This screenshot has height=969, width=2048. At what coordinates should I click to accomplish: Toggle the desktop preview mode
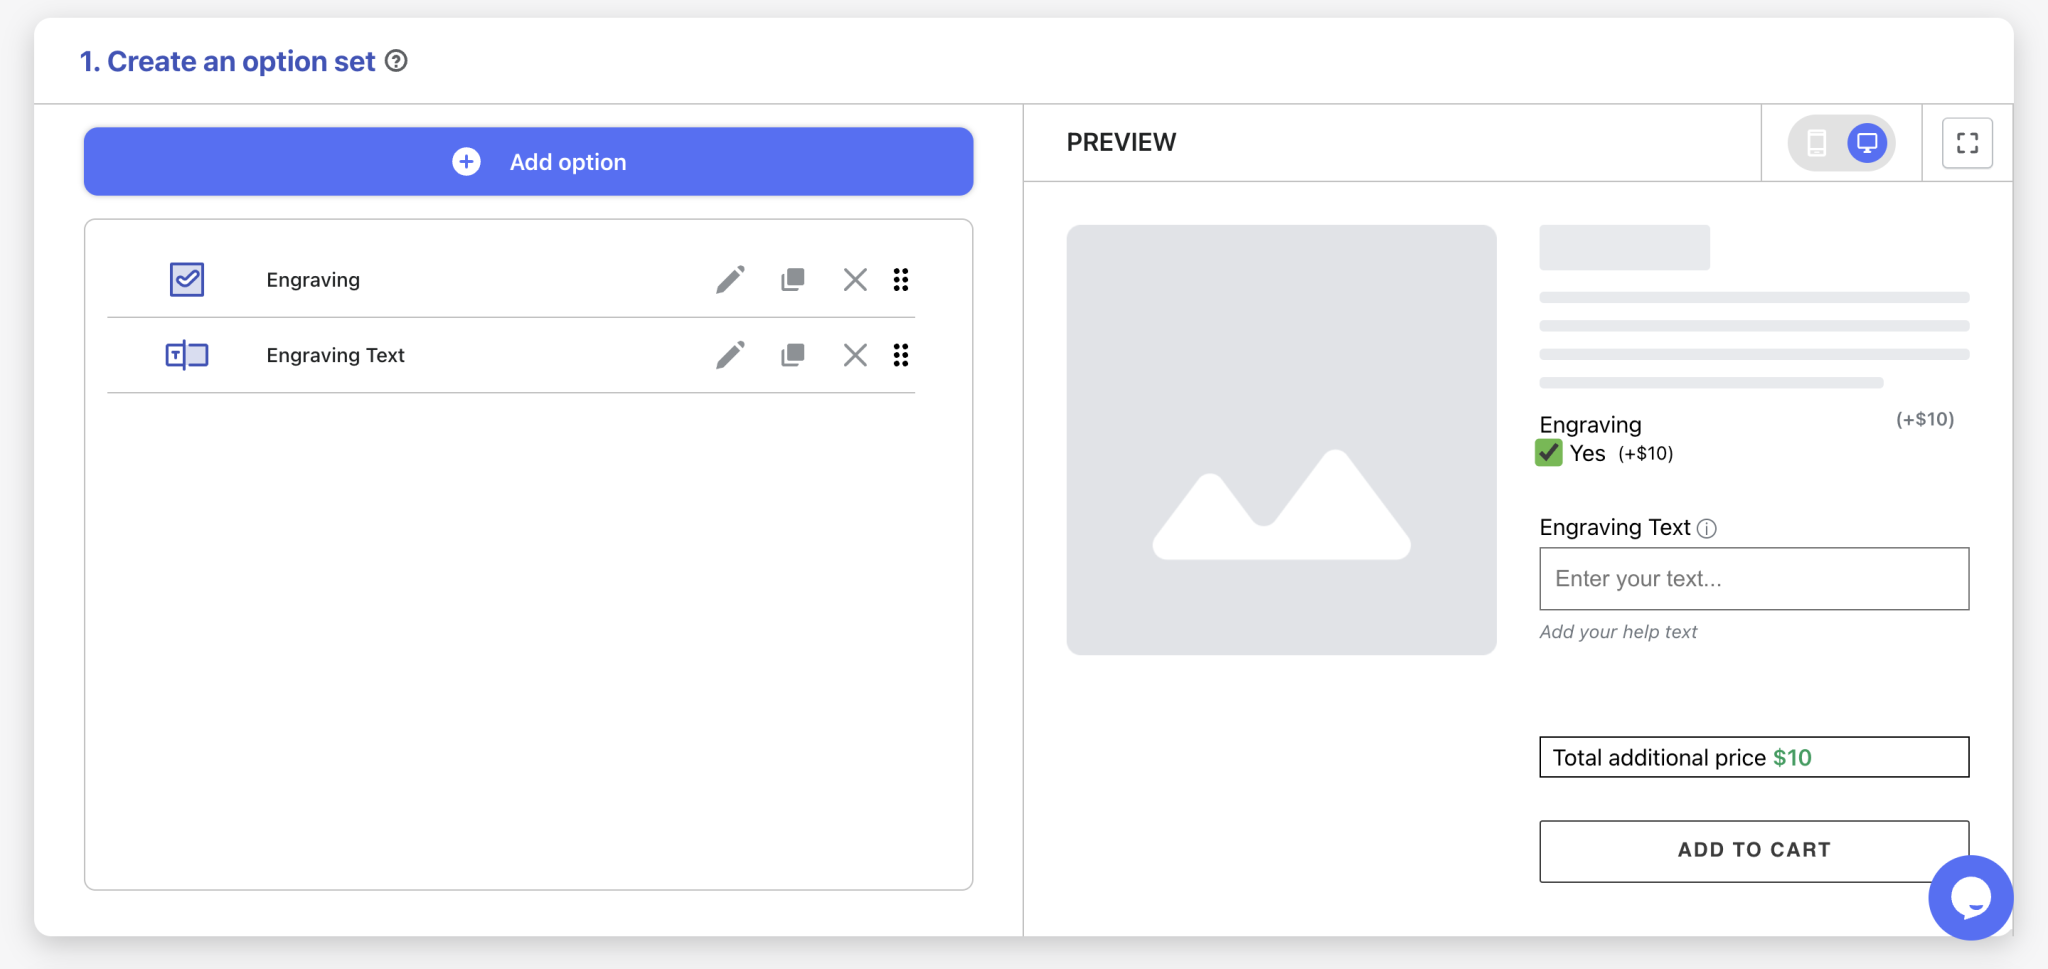(x=1866, y=143)
